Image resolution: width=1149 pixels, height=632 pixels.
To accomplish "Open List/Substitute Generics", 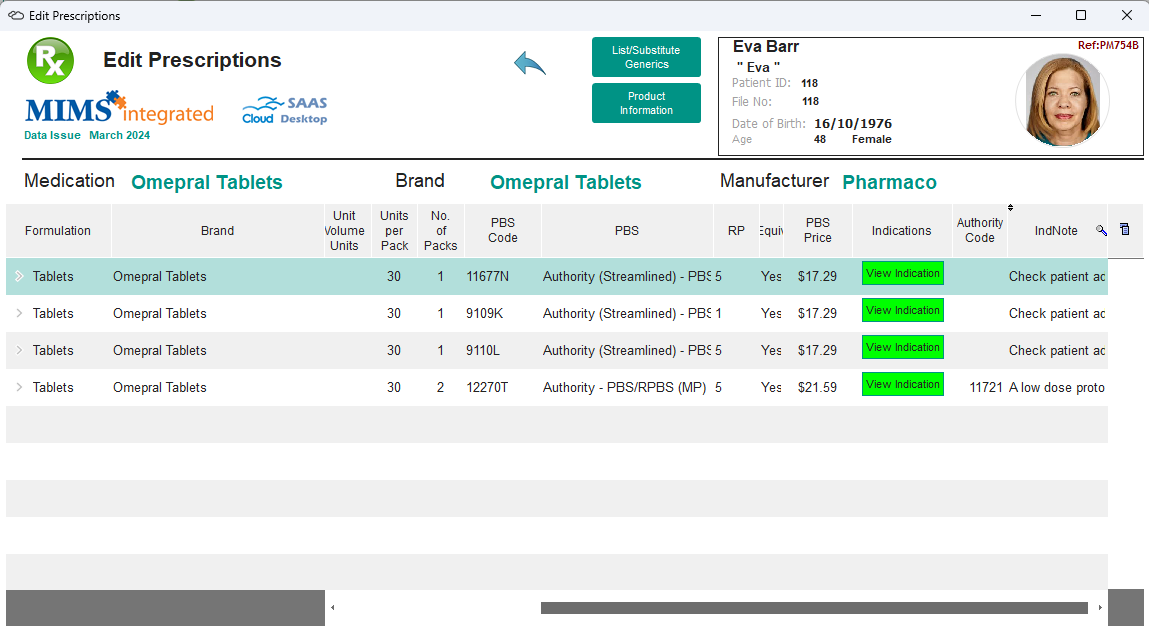I will [x=646, y=57].
